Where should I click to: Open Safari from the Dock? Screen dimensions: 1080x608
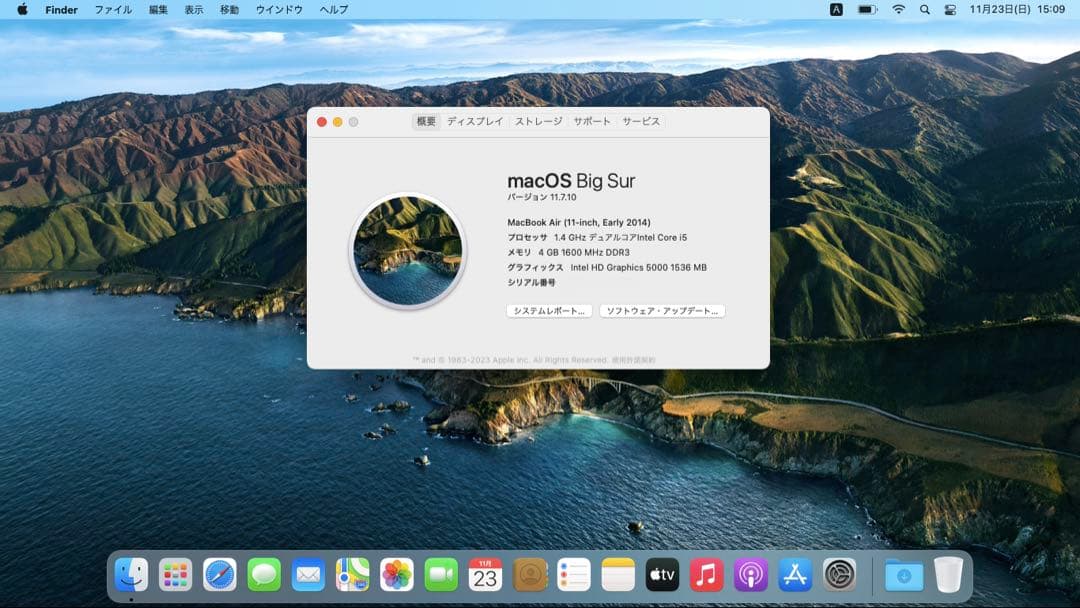pyautogui.click(x=221, y=574)
